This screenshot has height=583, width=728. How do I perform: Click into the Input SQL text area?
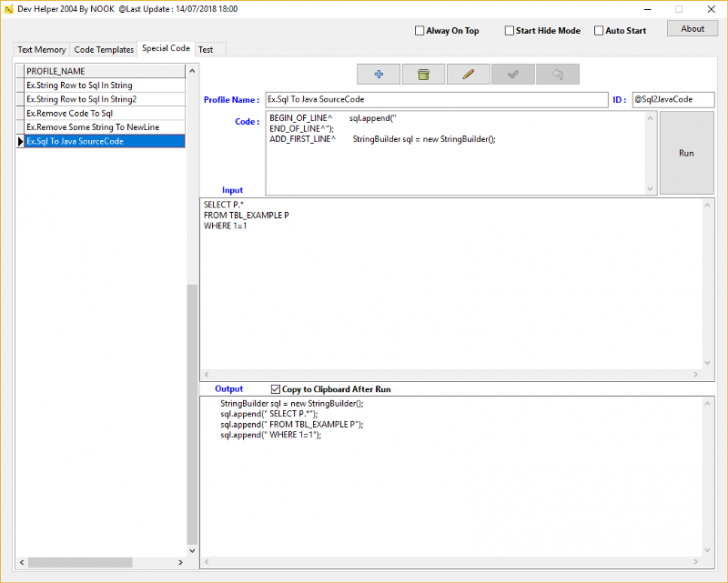coord(451,284)
